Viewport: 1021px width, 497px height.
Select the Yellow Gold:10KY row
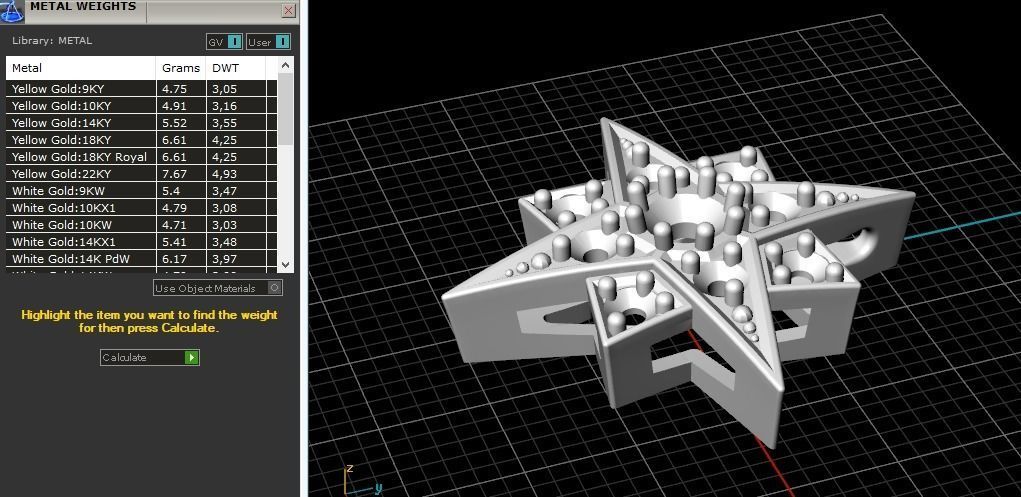141,106
